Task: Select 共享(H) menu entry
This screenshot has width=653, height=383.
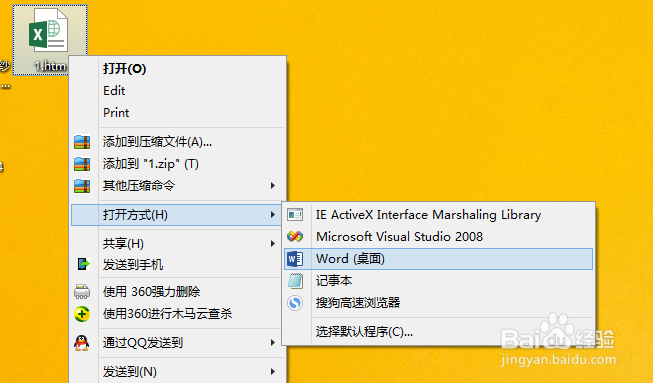Action: (x=123, y=243)
